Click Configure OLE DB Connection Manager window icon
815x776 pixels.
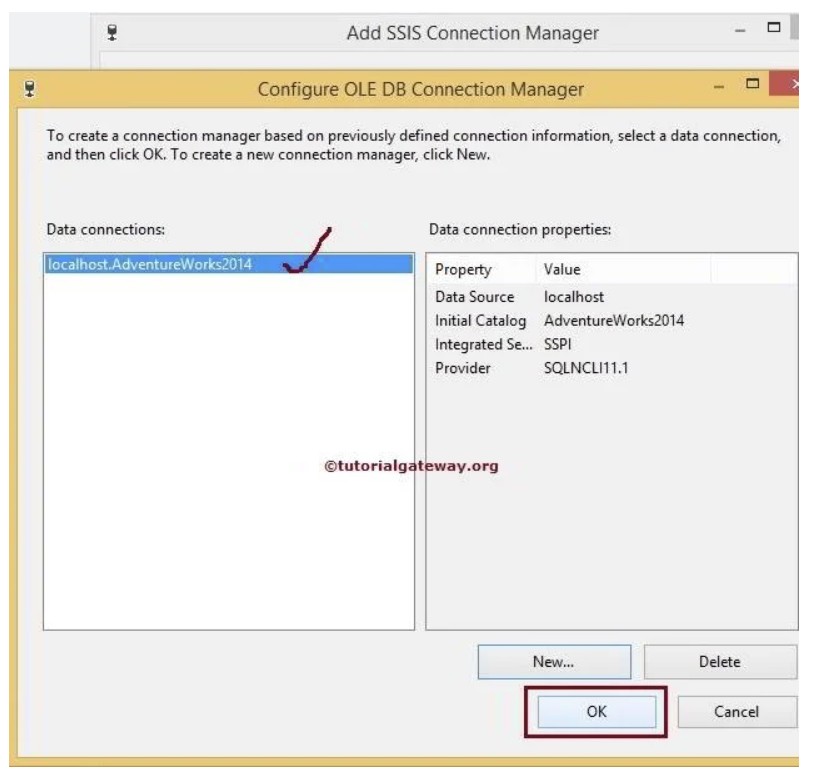click(x=30, y=88)
